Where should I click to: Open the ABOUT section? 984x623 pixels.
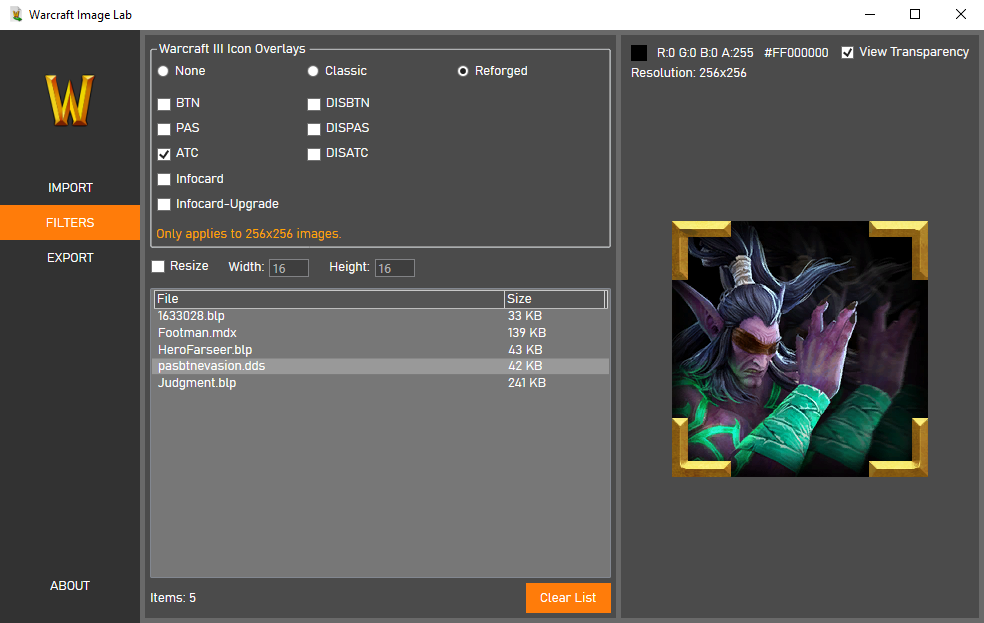(70, 586)
